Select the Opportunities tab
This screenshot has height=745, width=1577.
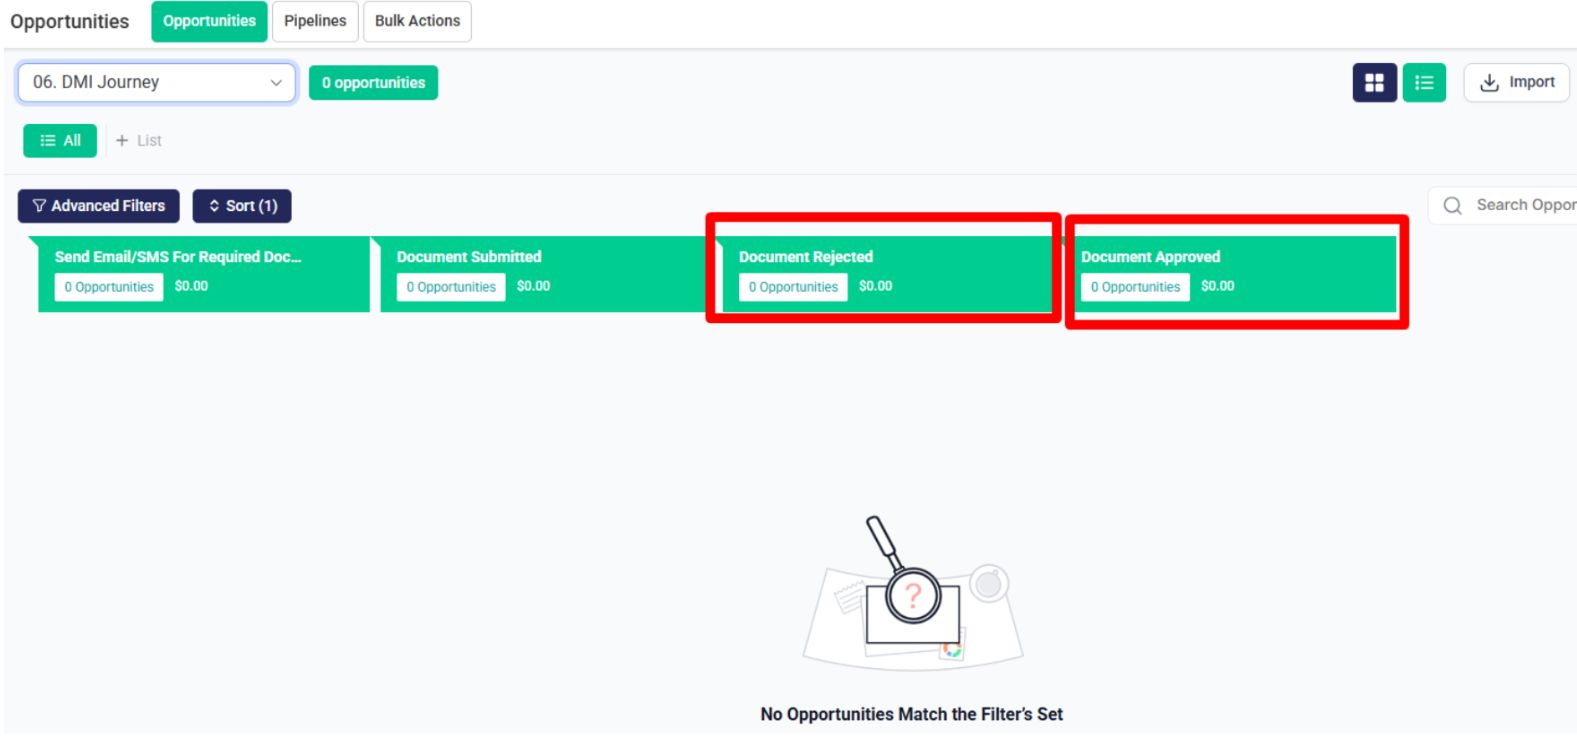click(209, 21)
